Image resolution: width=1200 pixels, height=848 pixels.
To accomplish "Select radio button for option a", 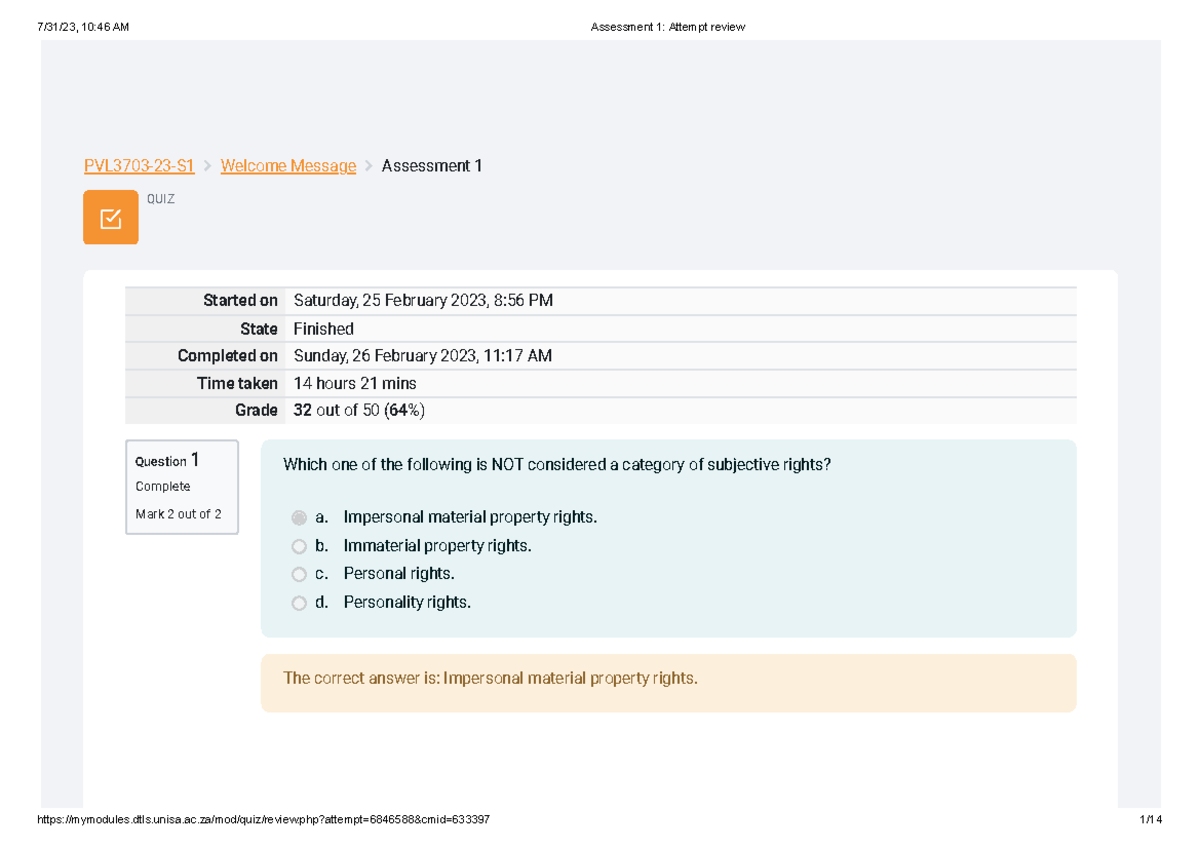I will coord(299,517).
